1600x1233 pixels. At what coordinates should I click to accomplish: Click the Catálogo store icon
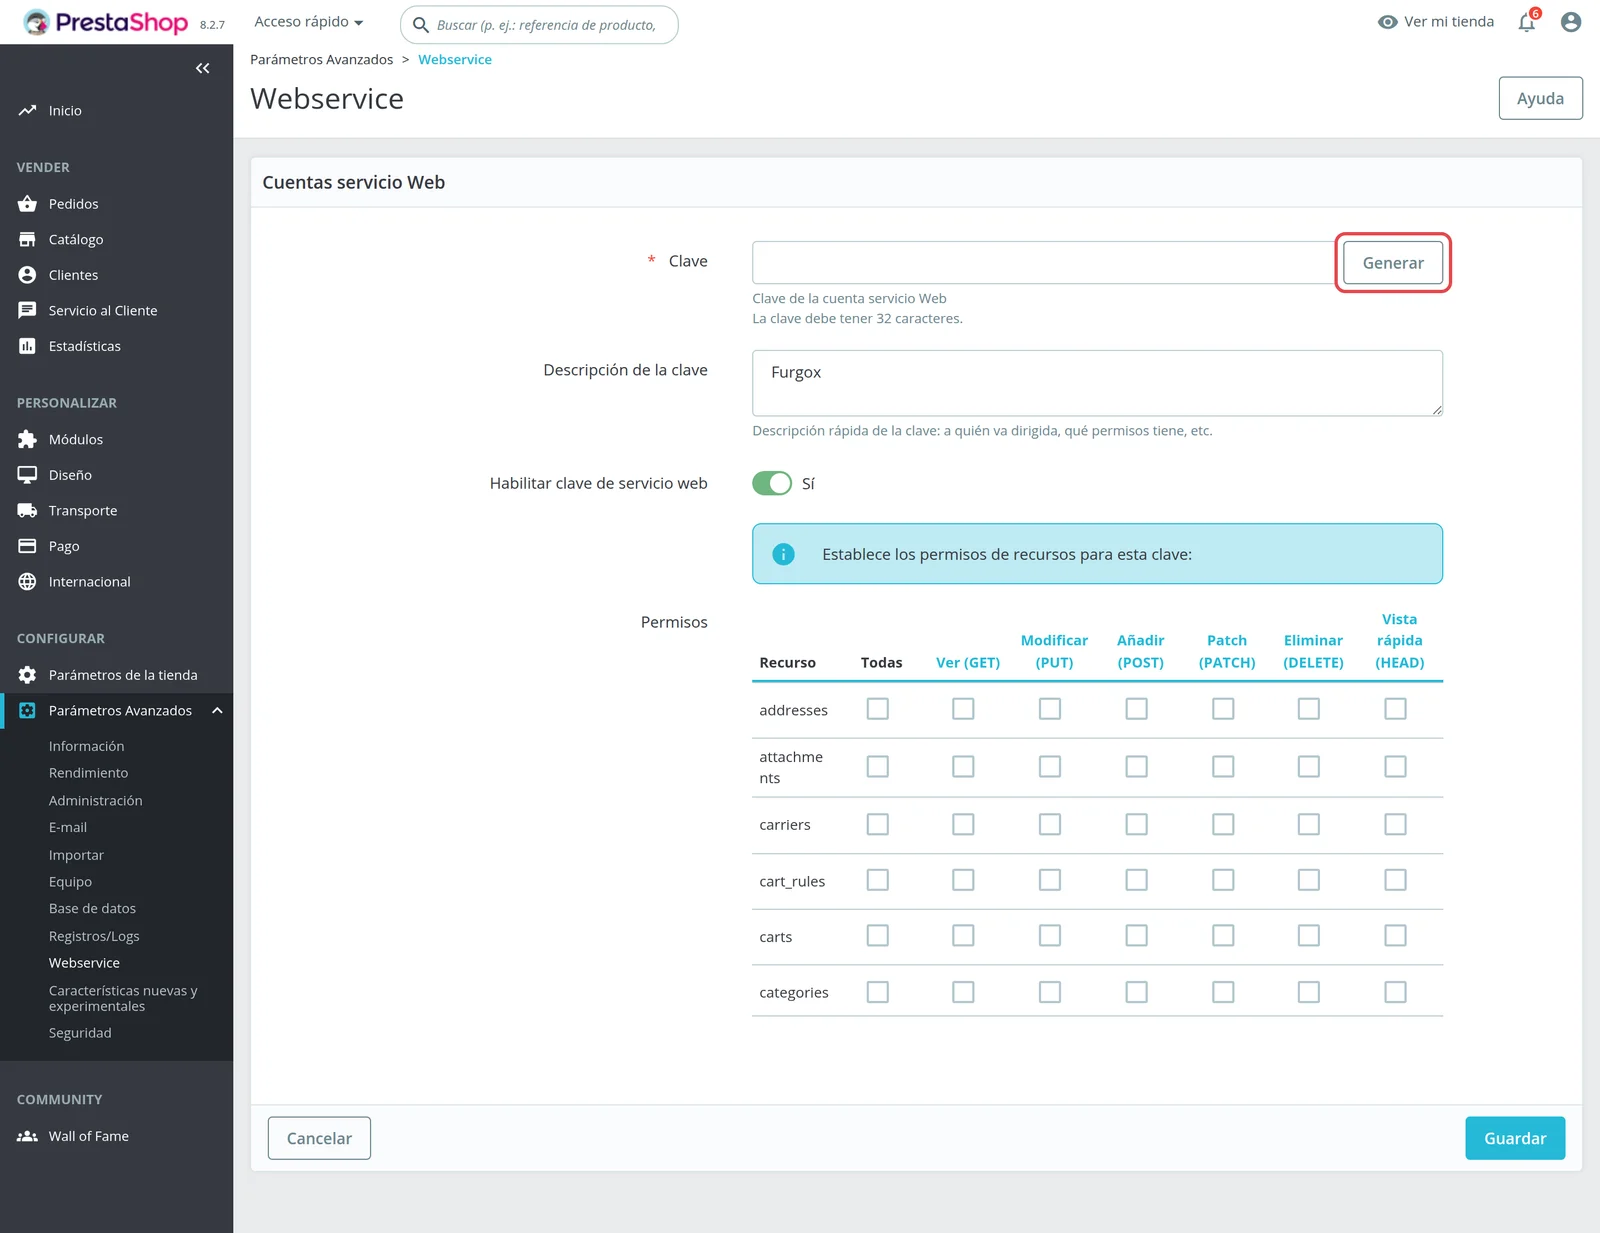click(27, 239)
